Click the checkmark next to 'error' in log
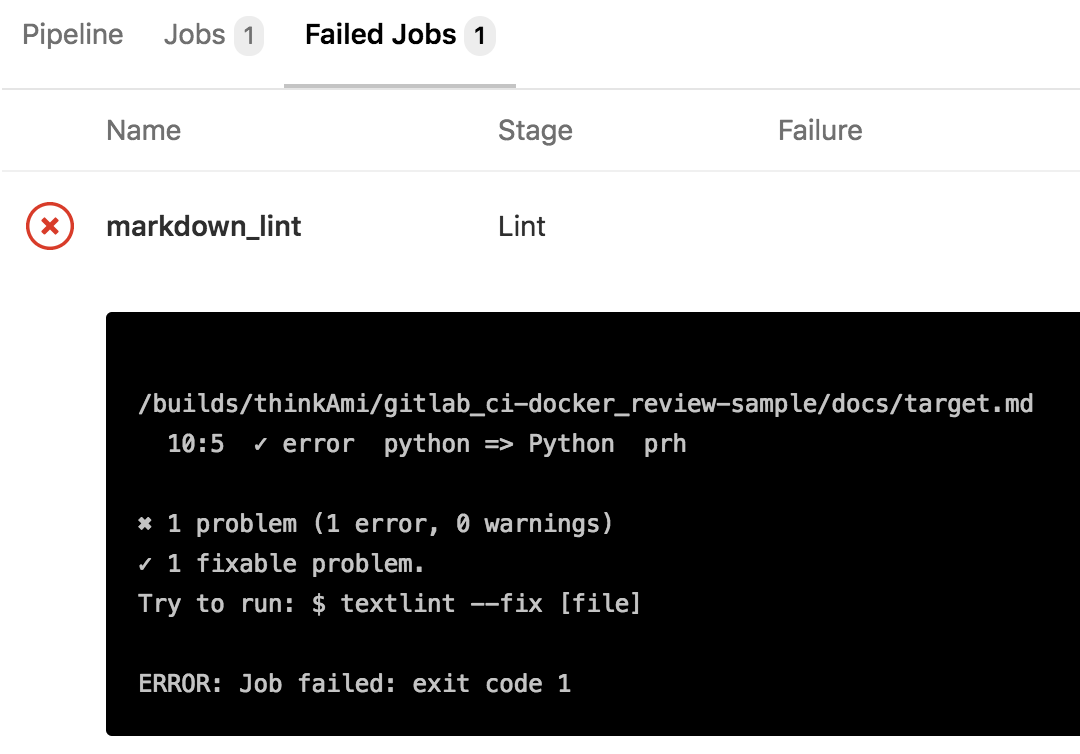Screen dimensions: 1080x754 click(x=260, y=444)
